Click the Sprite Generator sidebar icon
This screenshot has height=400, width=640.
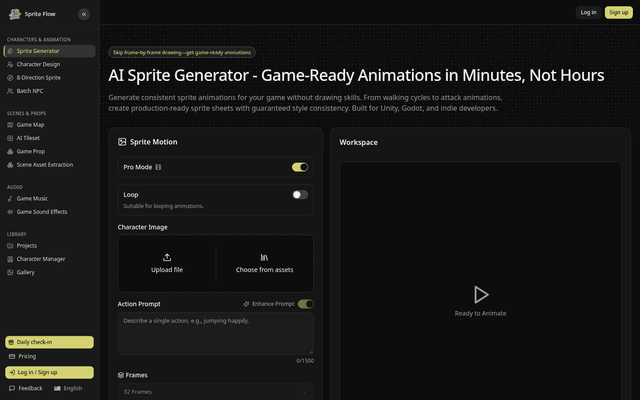click(10, 51)
